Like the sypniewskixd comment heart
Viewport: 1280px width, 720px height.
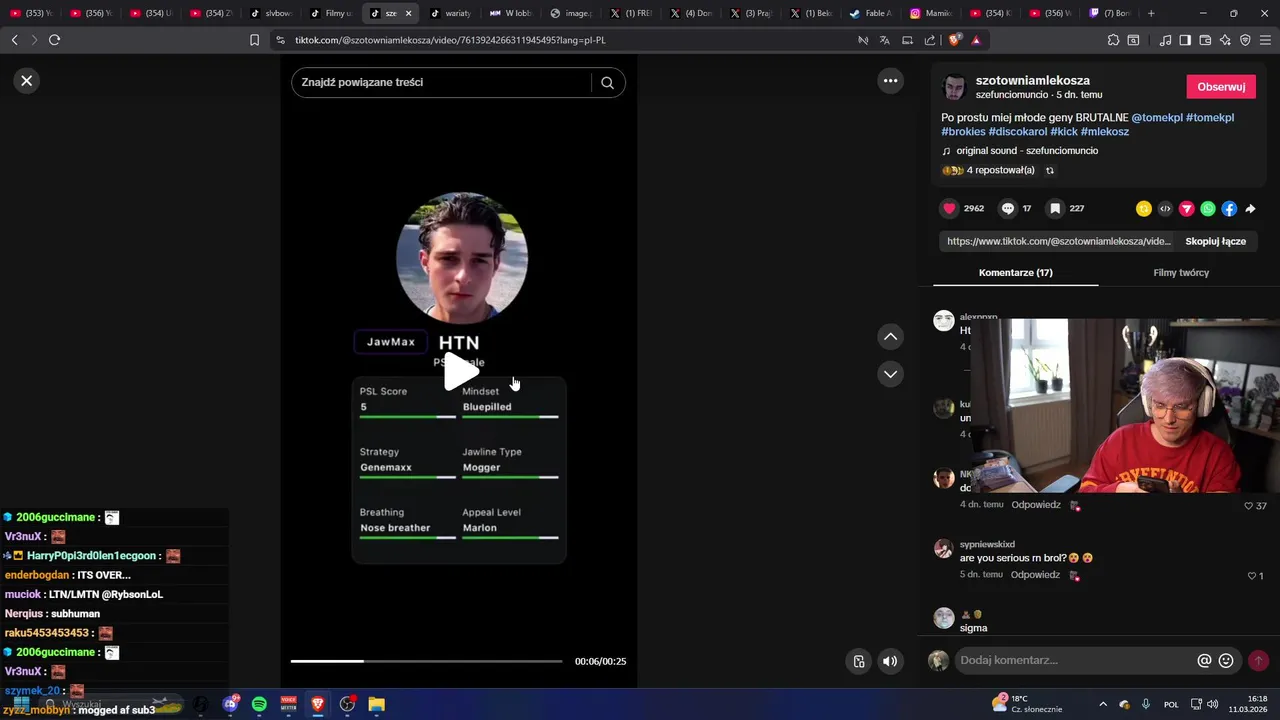(x=1251, y=576)
